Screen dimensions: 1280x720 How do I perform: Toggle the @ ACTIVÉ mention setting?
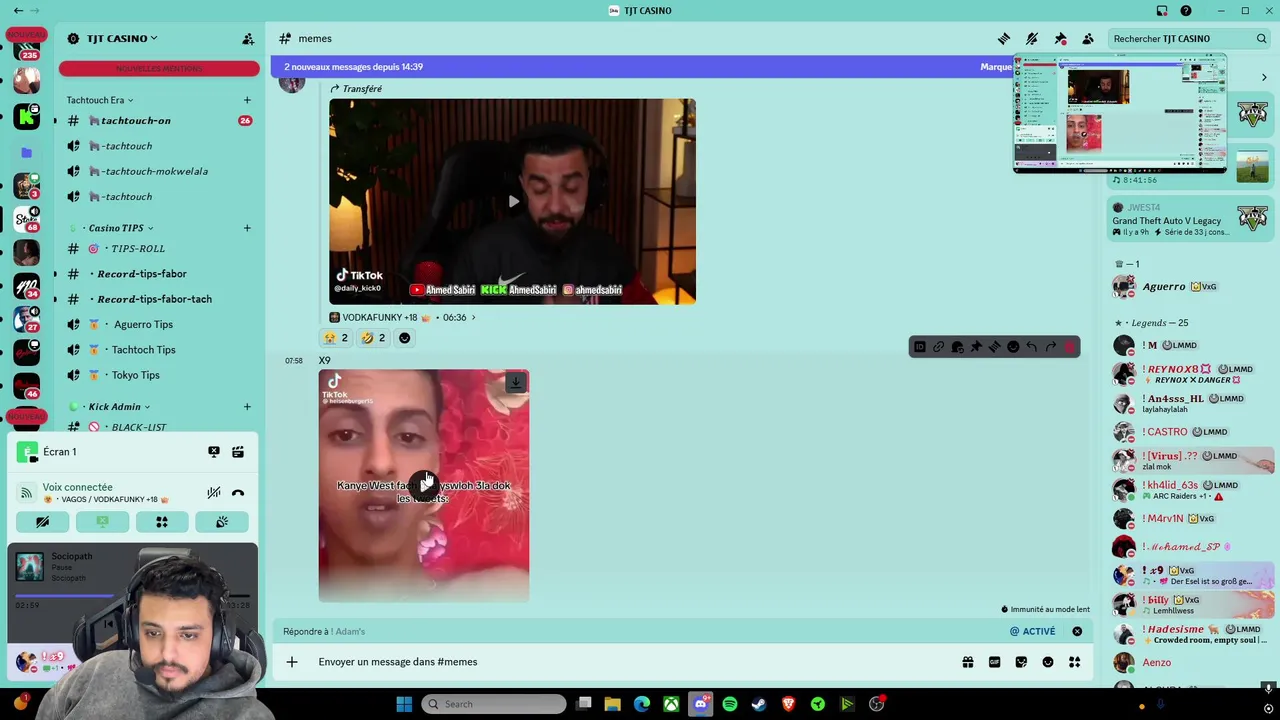coord(1032,631)
